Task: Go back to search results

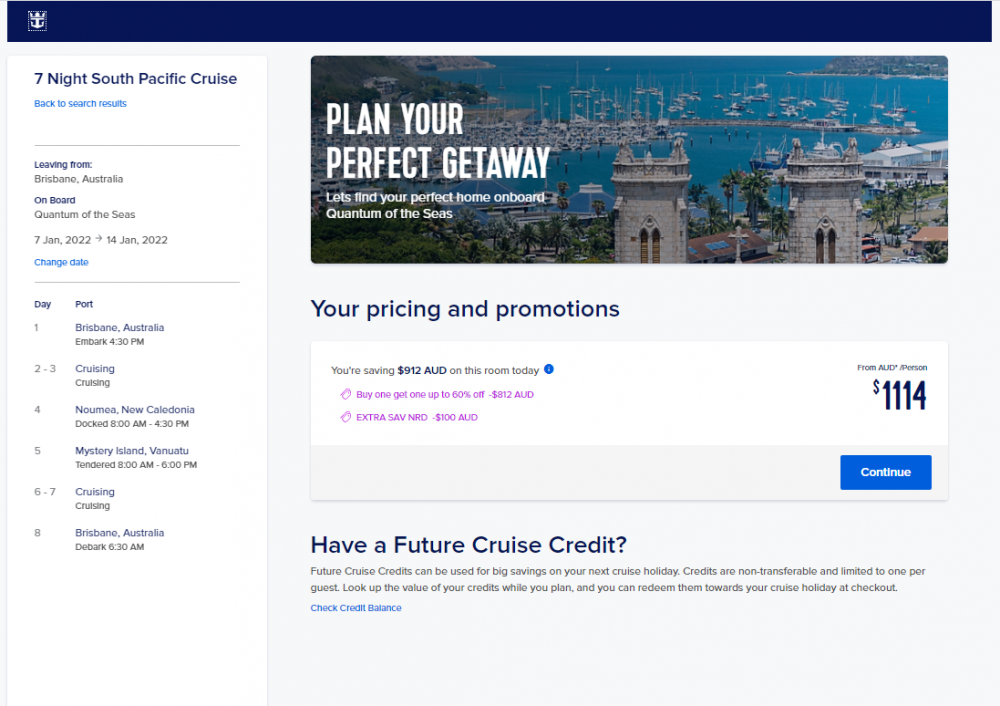Action: coord(80,103)
